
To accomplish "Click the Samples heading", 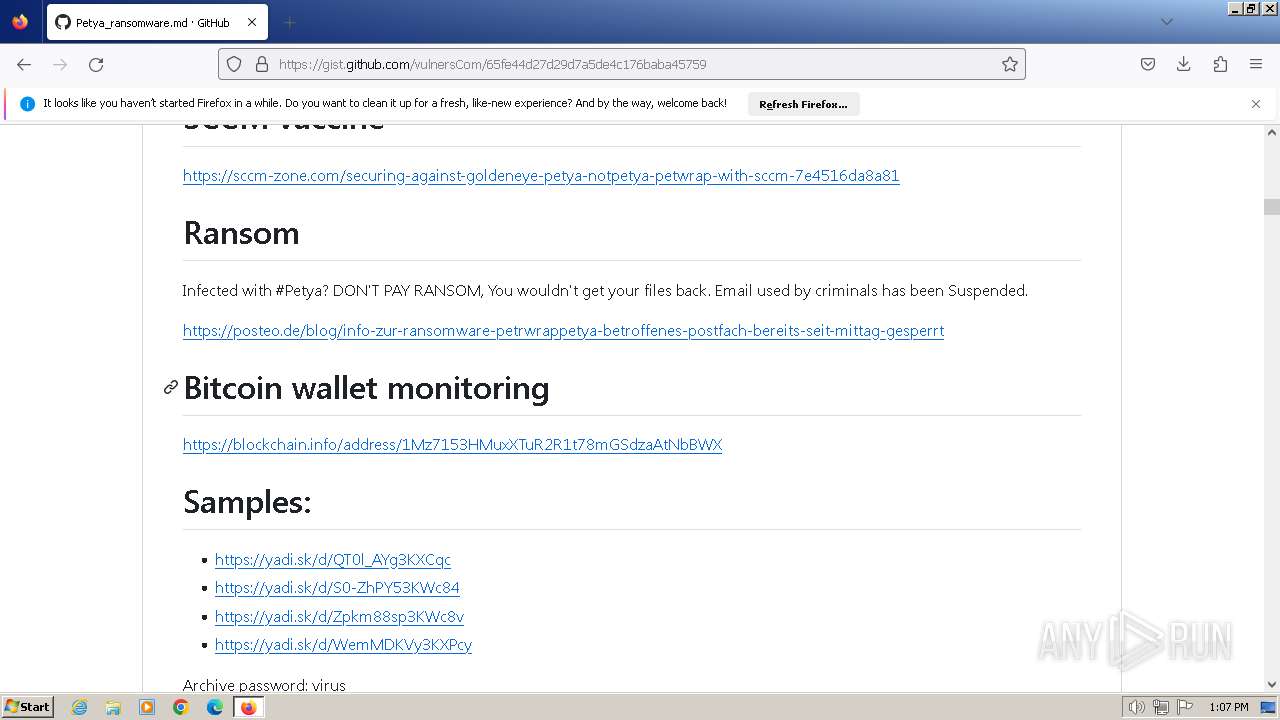I will click(247, 502).
